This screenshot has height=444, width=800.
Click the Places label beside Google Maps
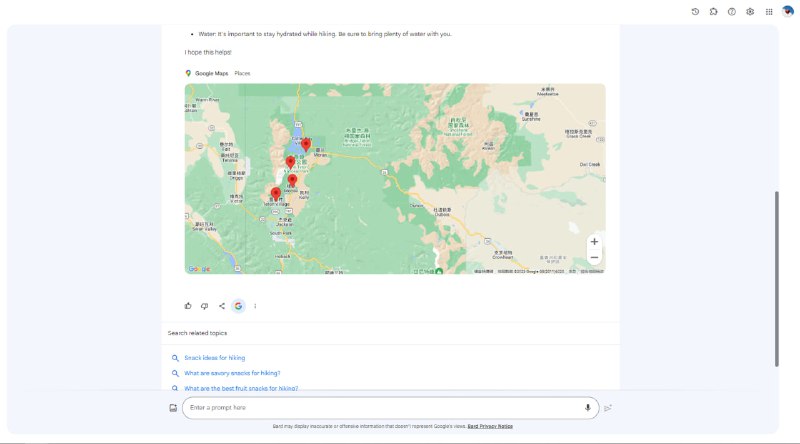pos(242,73)
